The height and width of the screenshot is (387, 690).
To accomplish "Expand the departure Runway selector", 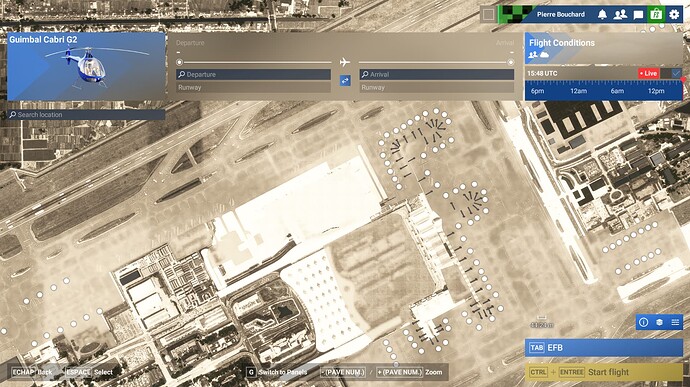I will (253, 88).
